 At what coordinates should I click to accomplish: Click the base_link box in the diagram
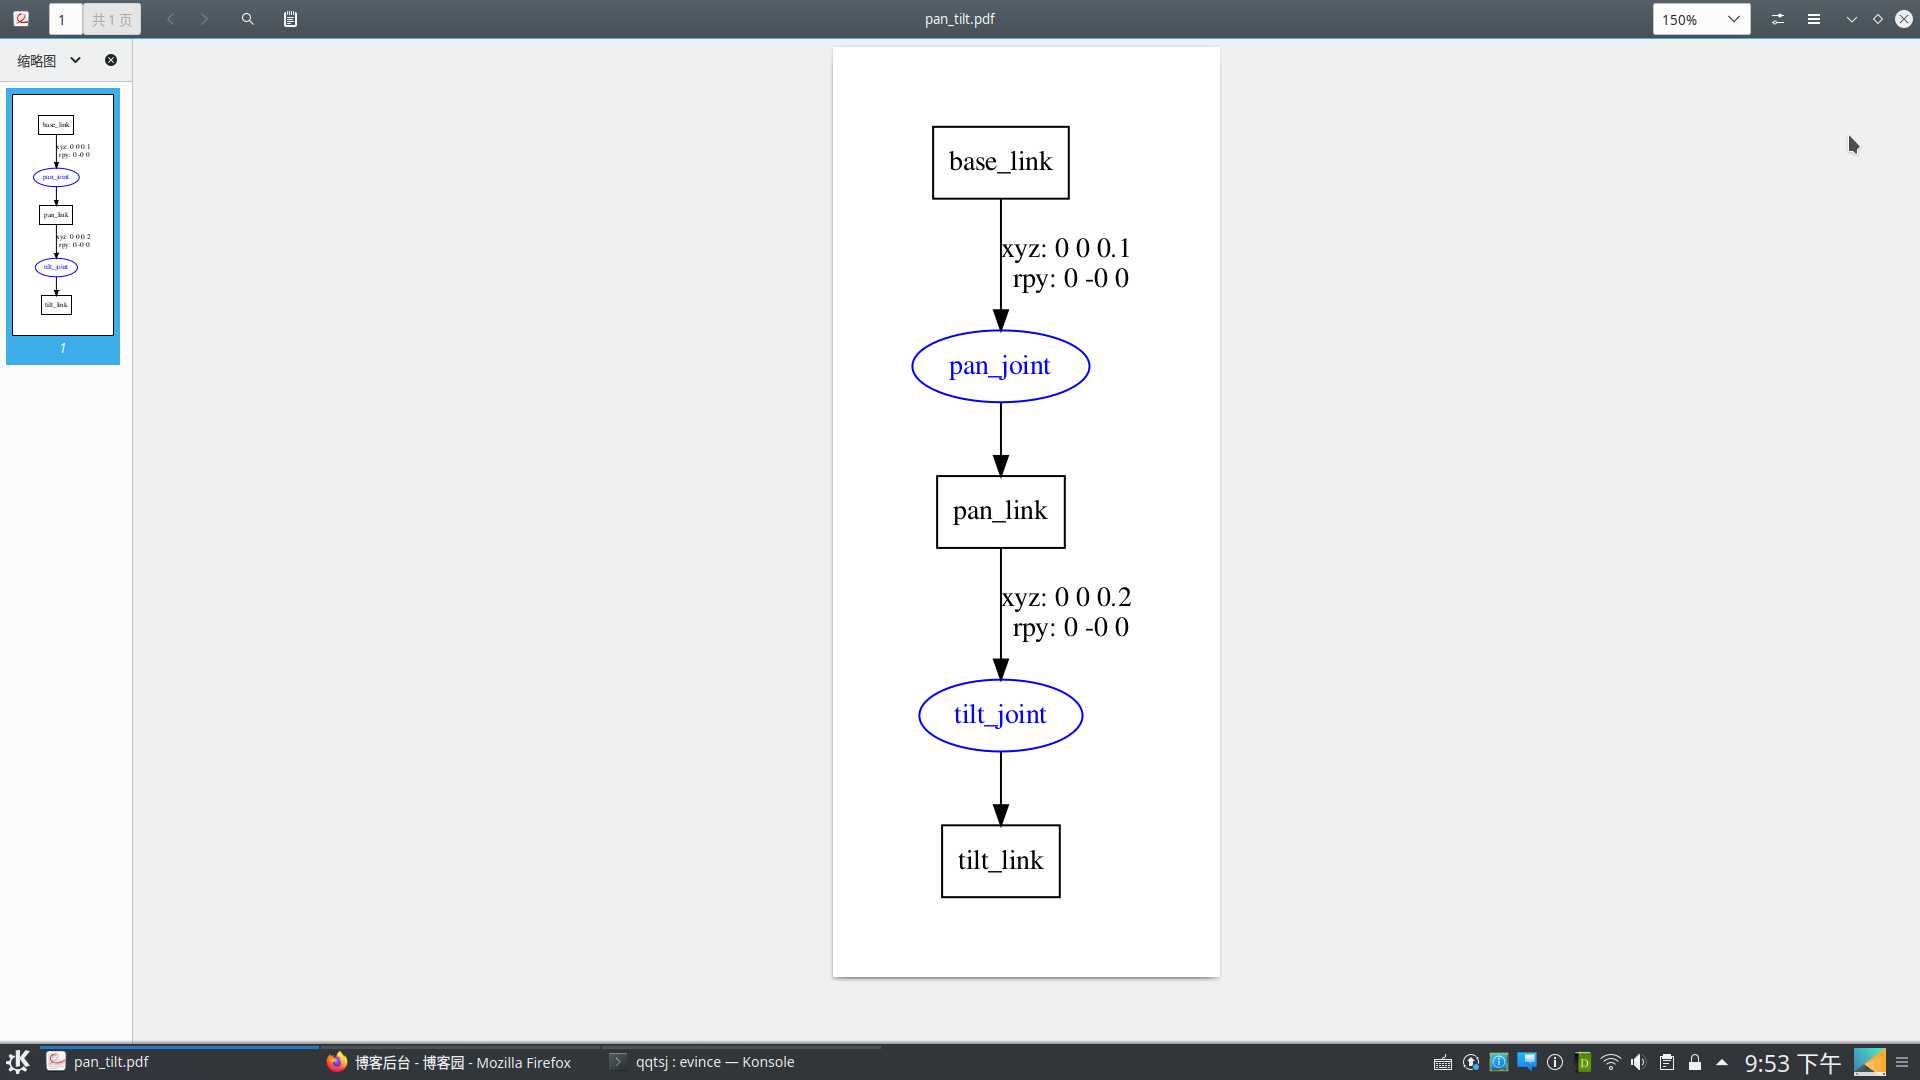[x=1000, y=162]
